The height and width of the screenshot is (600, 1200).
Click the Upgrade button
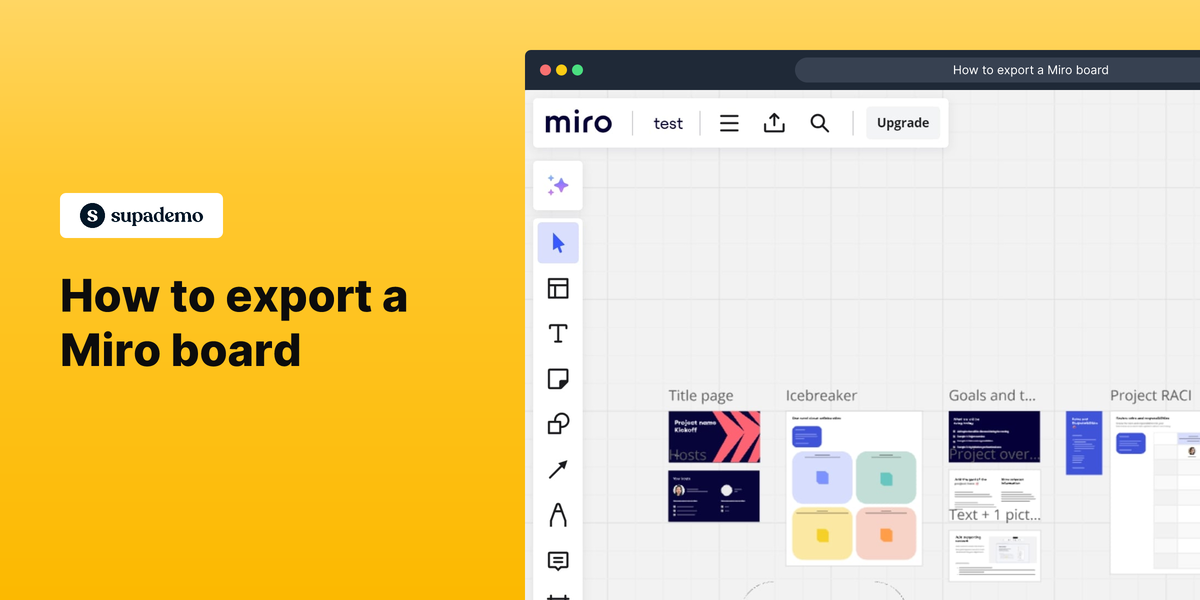[903, 123]
